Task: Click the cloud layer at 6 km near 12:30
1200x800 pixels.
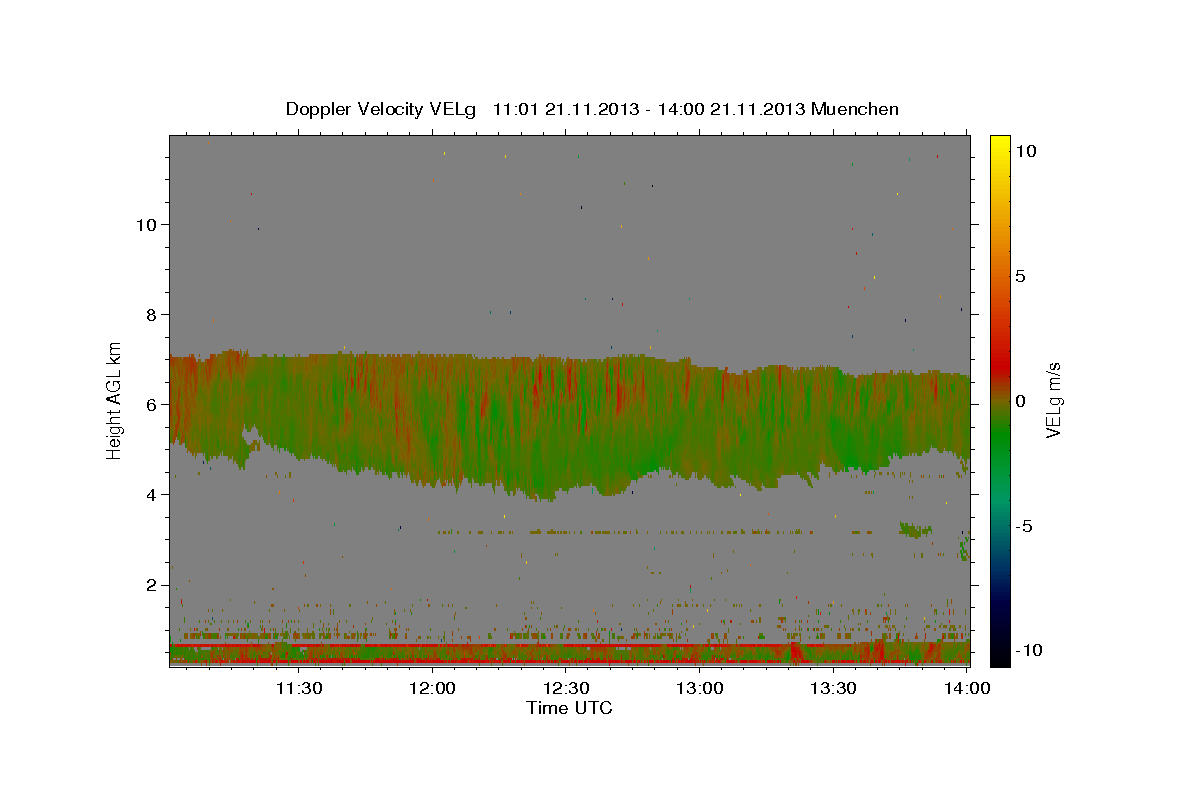Action: (x=566, y=404)
